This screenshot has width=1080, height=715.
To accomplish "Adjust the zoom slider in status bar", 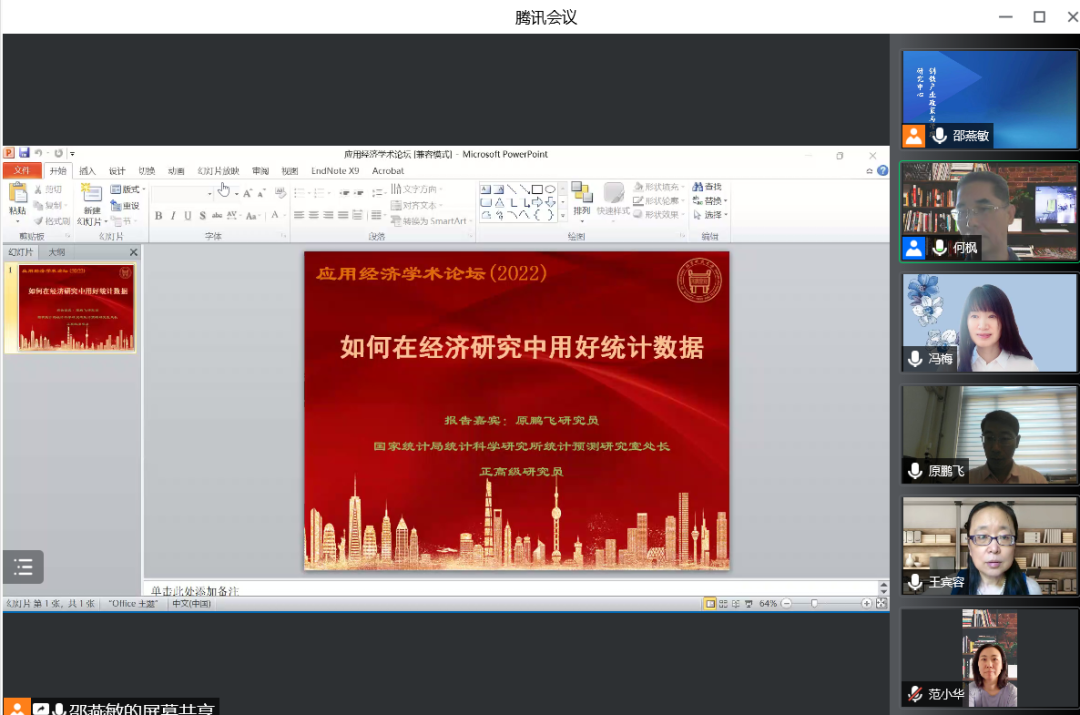I will 815,603.
